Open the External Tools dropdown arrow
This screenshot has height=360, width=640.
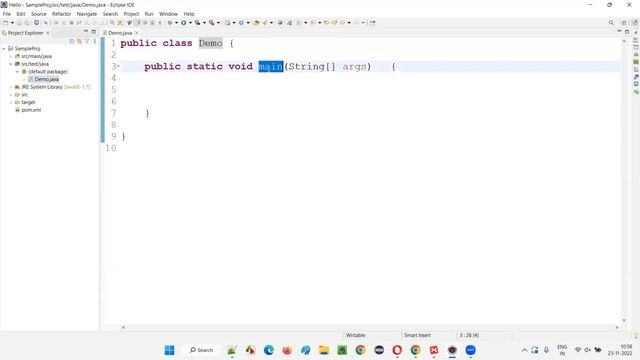pyautogui.click(x=218, y=23)
